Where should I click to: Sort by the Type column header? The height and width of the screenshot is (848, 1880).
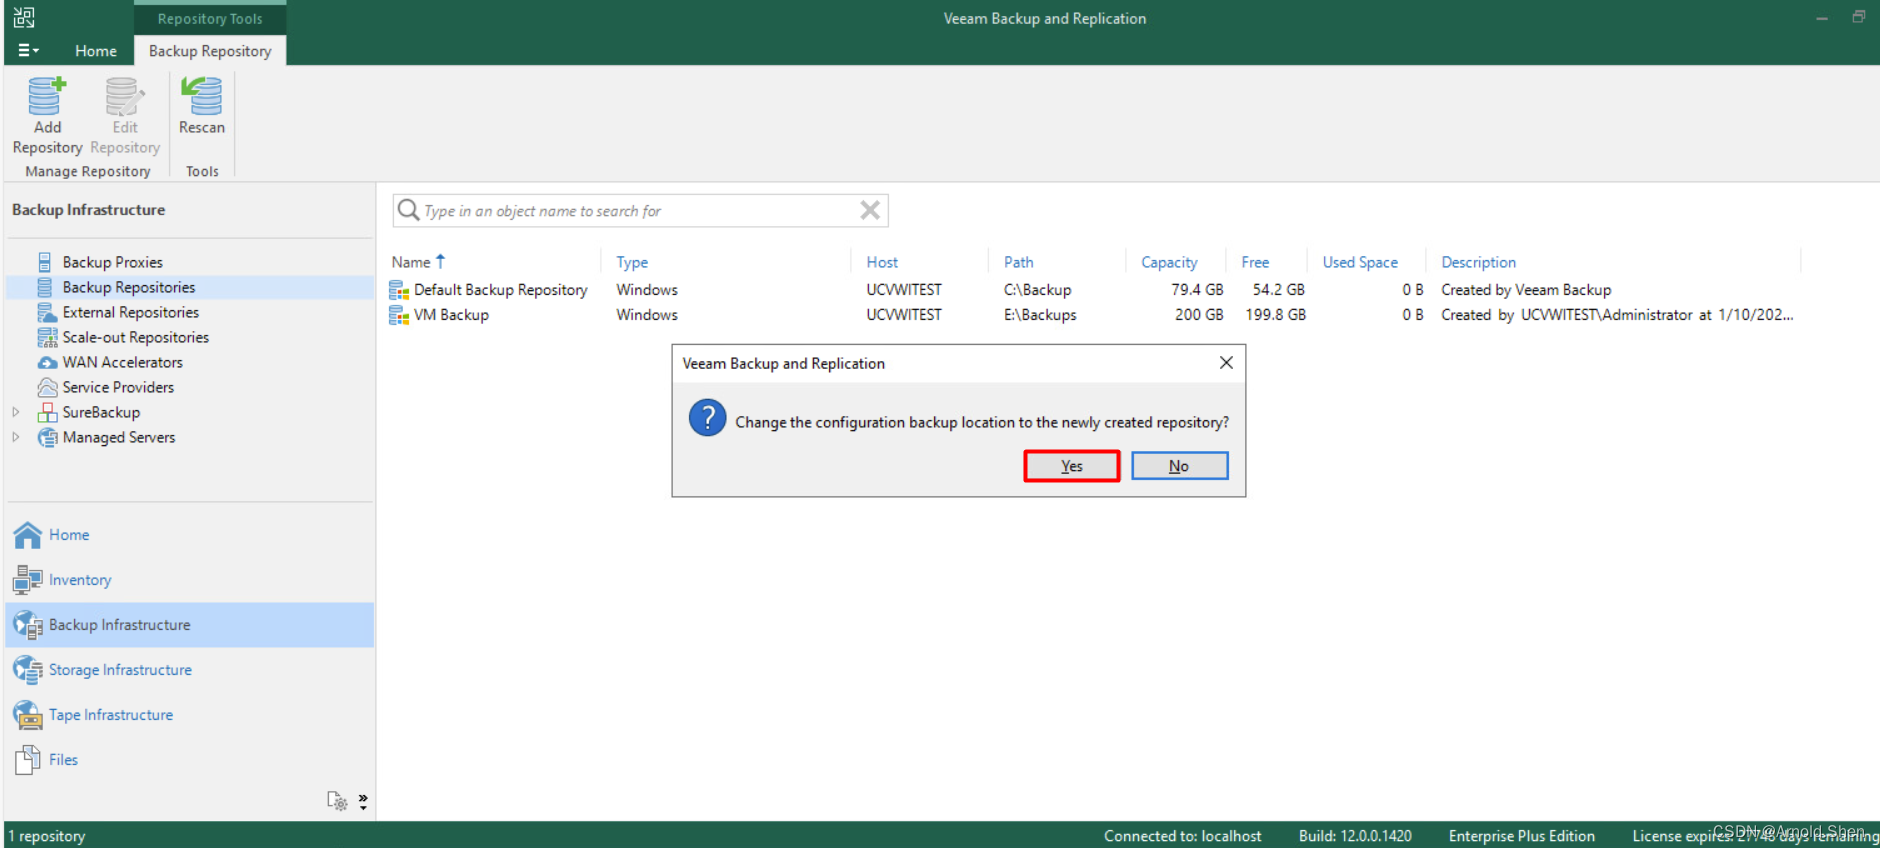pyautogui.click(x=632, y=262)
